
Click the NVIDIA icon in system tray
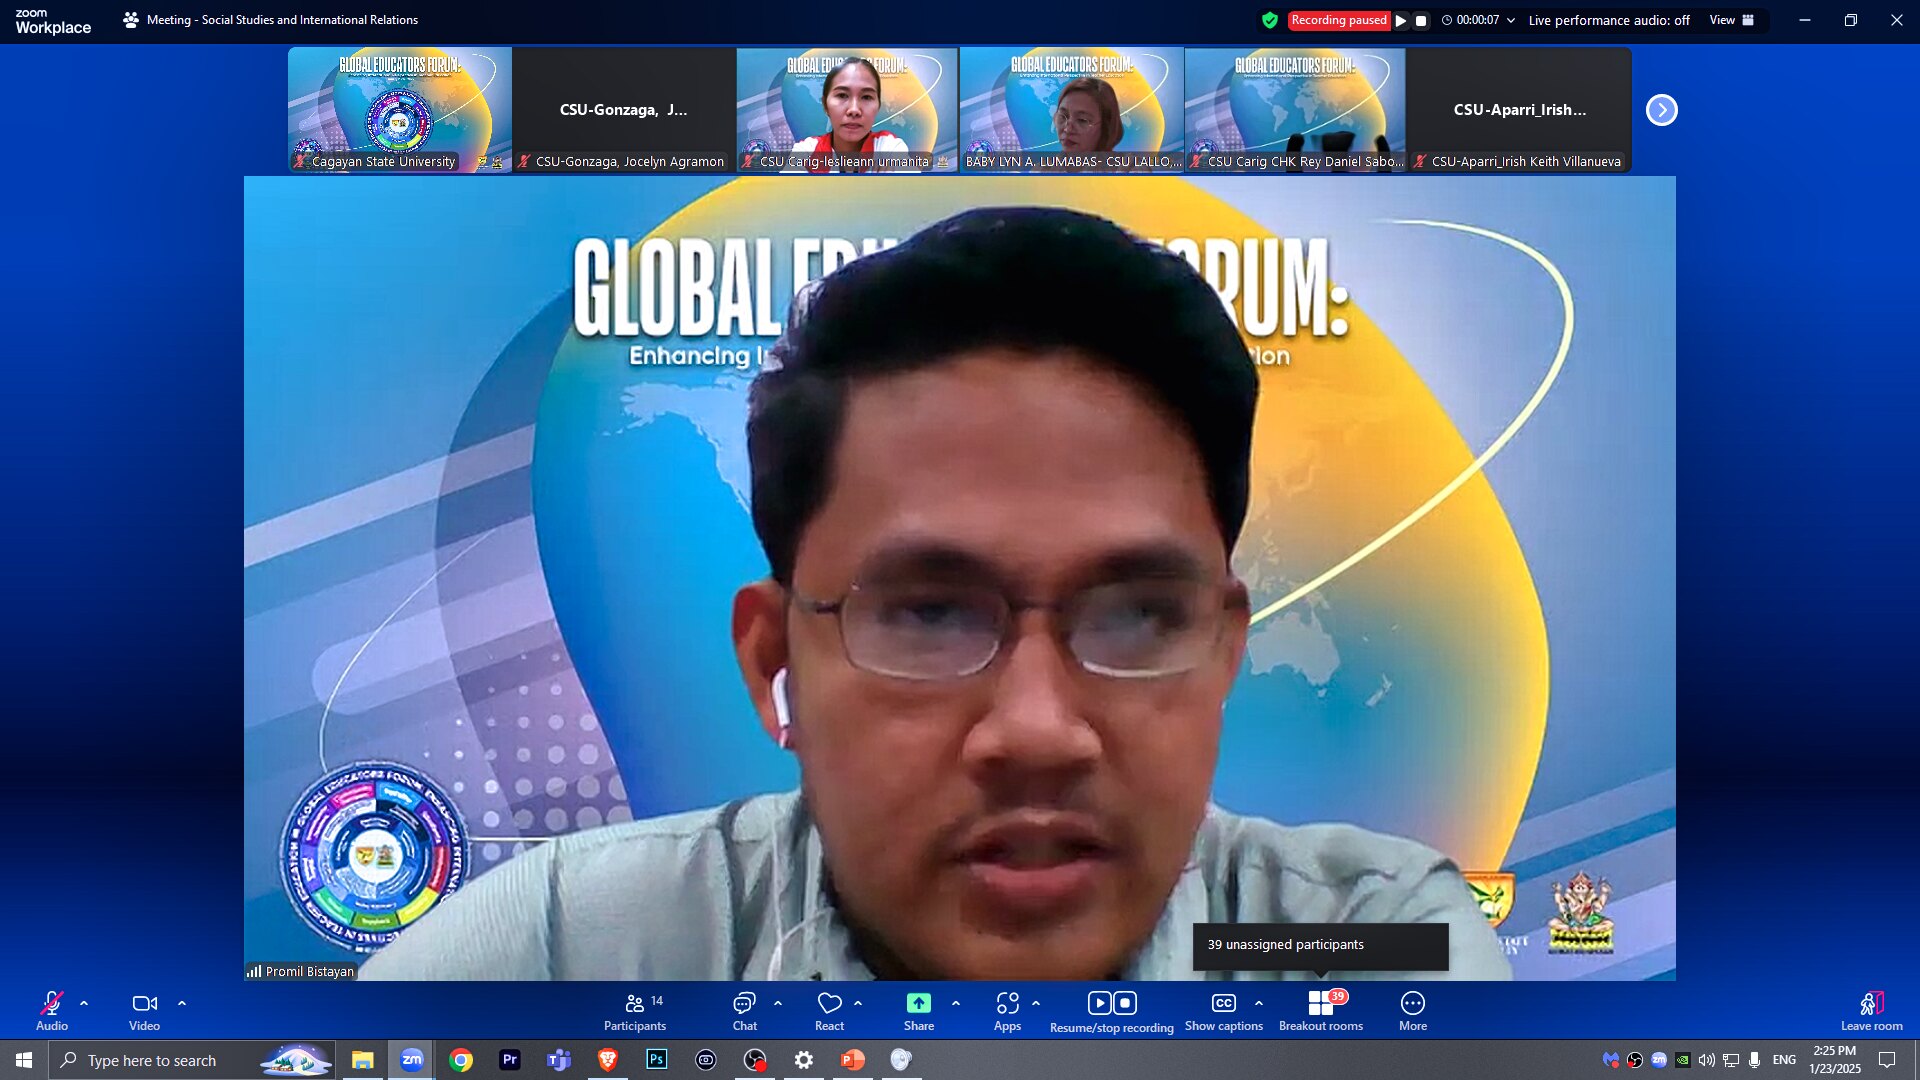click(x=1683, y=1060)
